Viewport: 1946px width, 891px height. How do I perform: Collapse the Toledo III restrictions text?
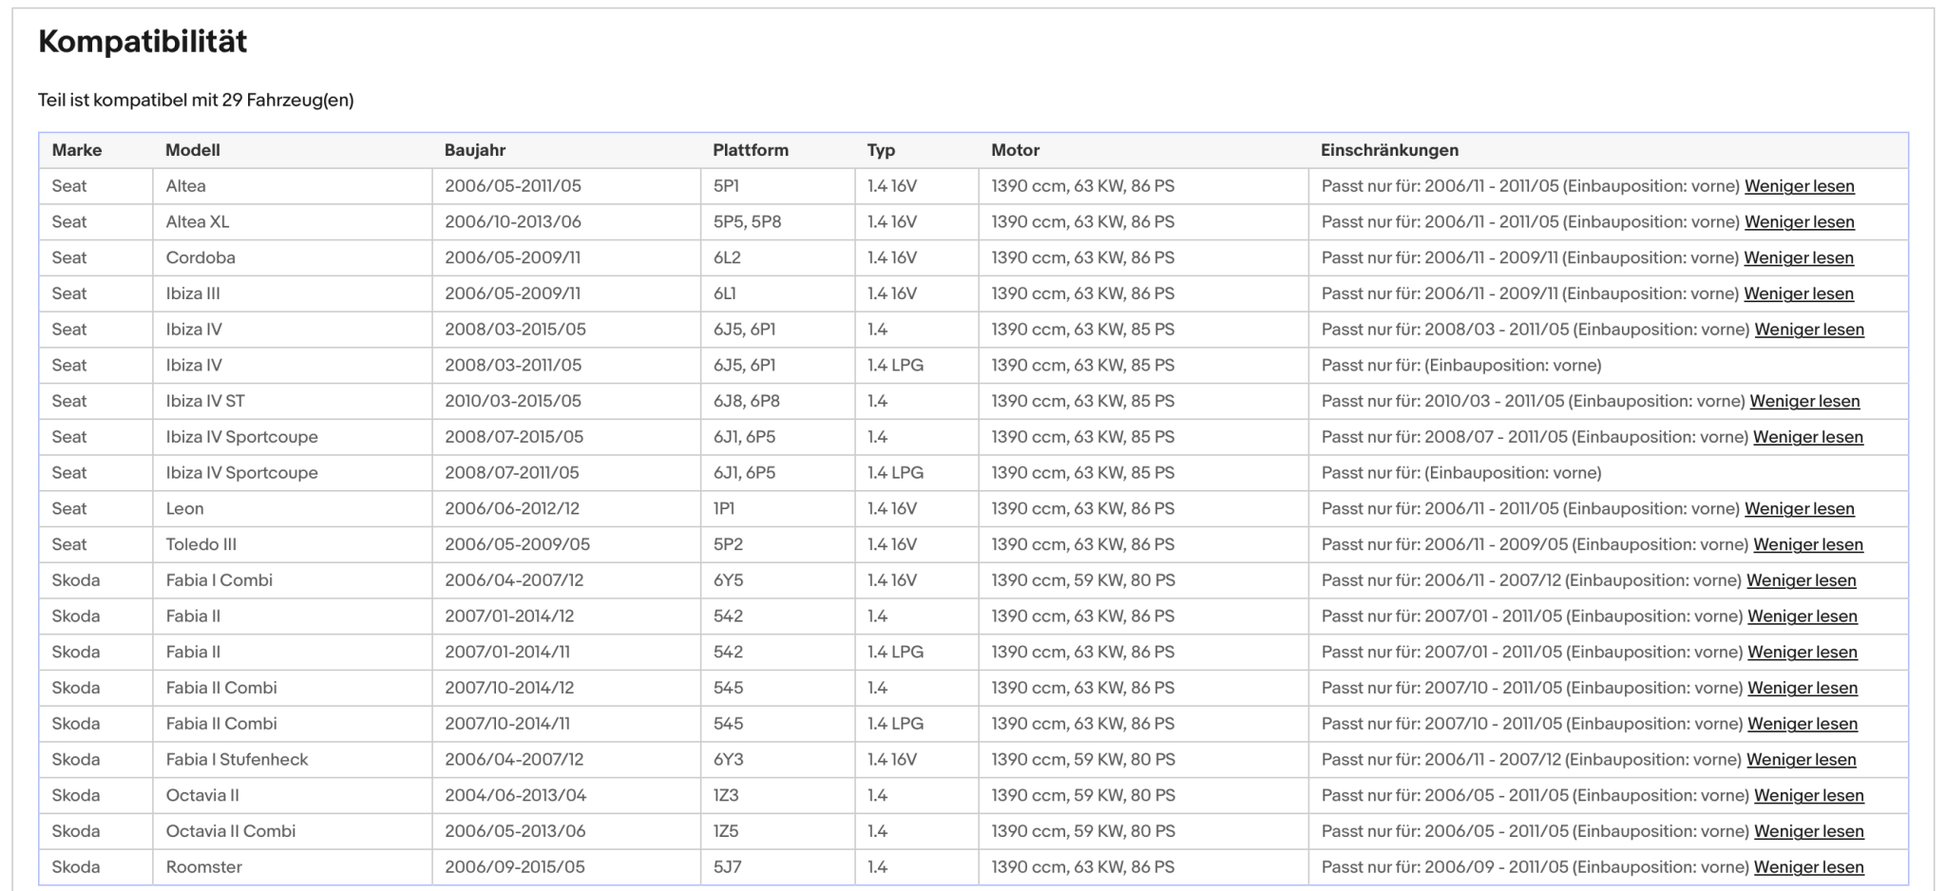click(1807, 545)
